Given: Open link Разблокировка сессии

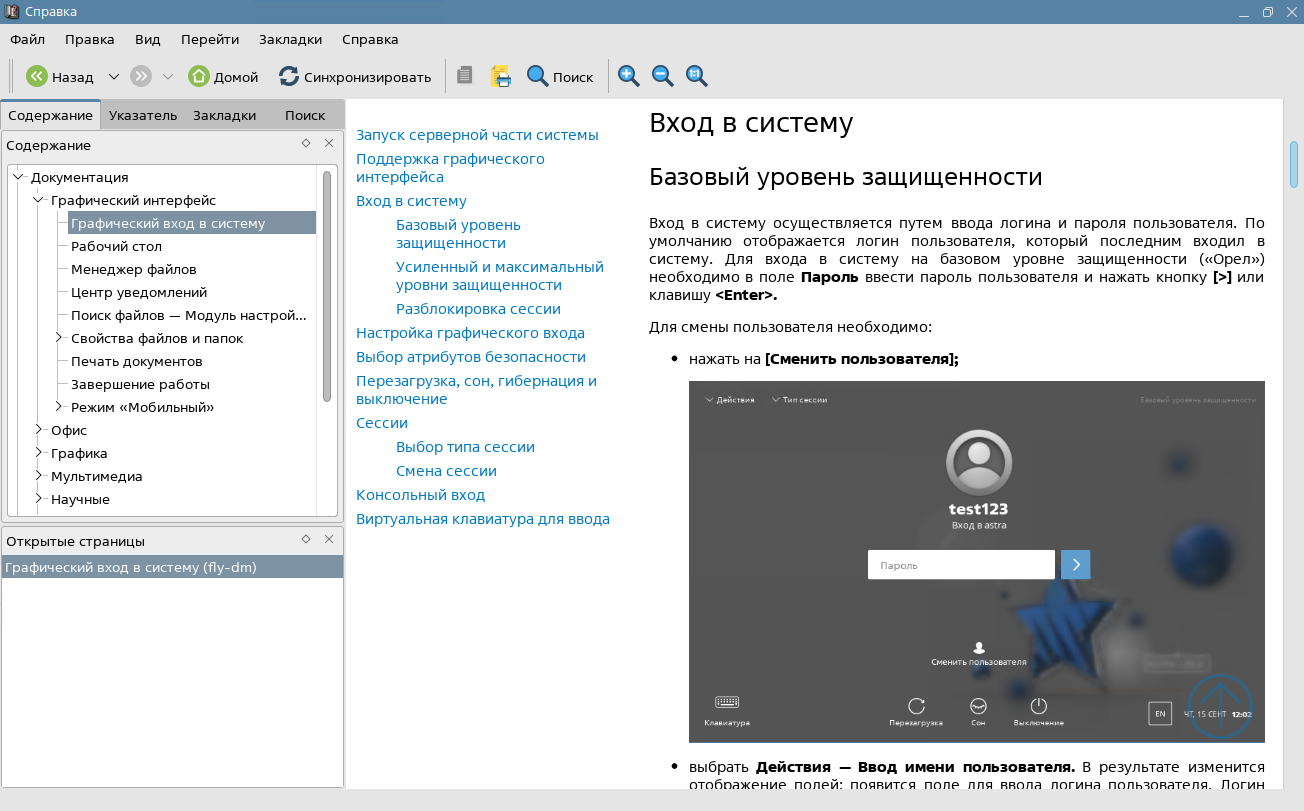Looking at the screenshot, I should (478, 309).
